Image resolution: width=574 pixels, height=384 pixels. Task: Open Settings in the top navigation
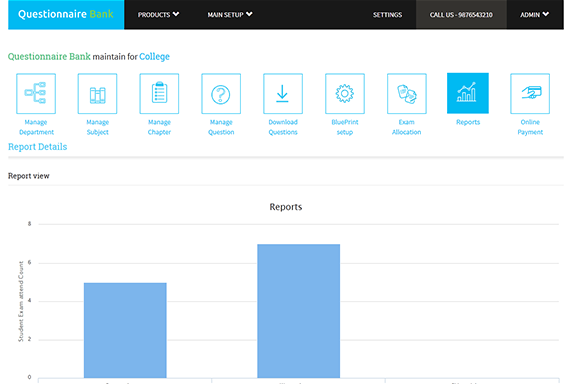387,15
